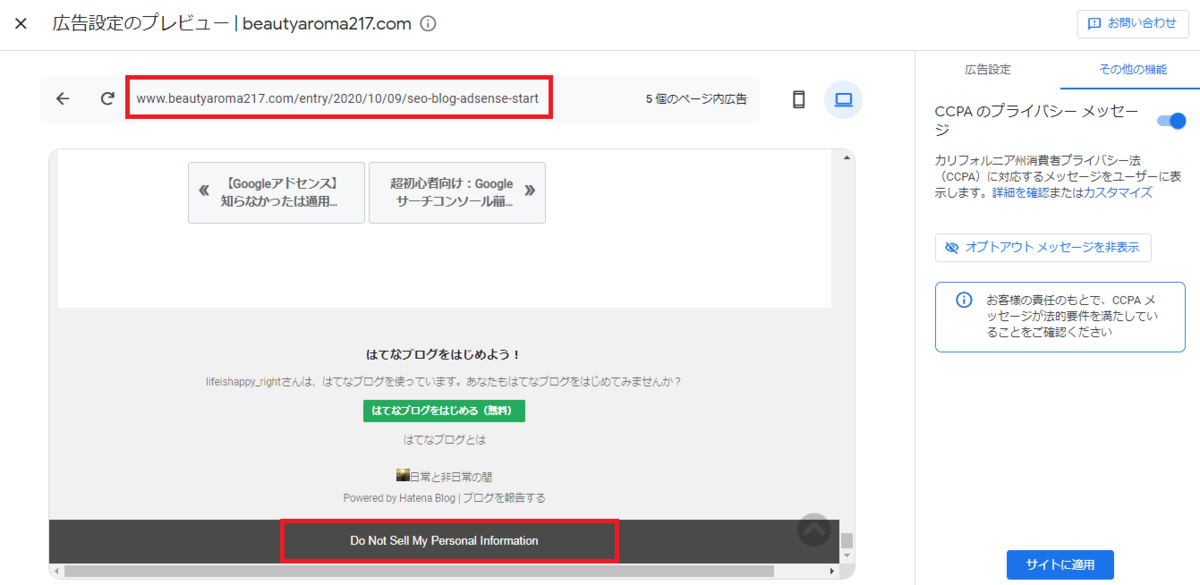This screenshot has width=1200, height=585.
Task: Click the crossed-eye icon in opt-out button
Action: pos(951,247)
